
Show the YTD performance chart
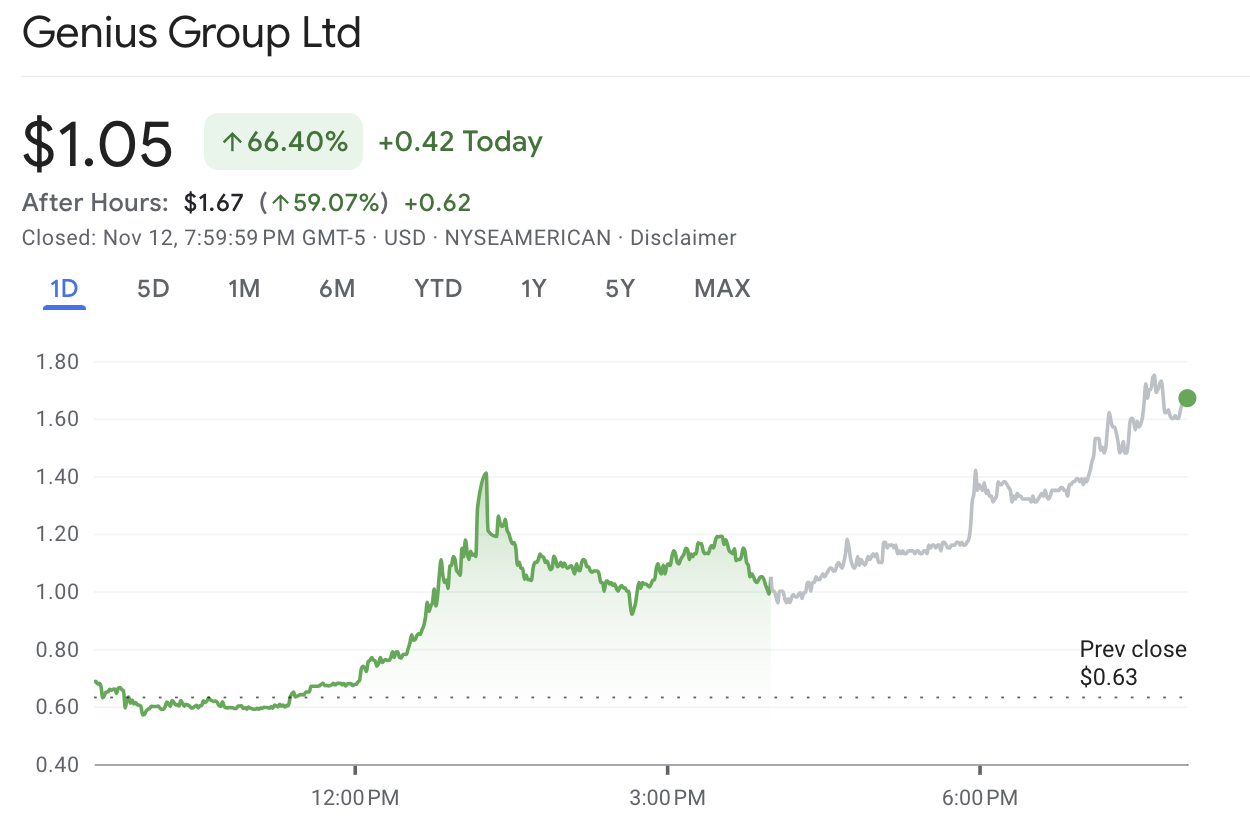pos(437,288)
